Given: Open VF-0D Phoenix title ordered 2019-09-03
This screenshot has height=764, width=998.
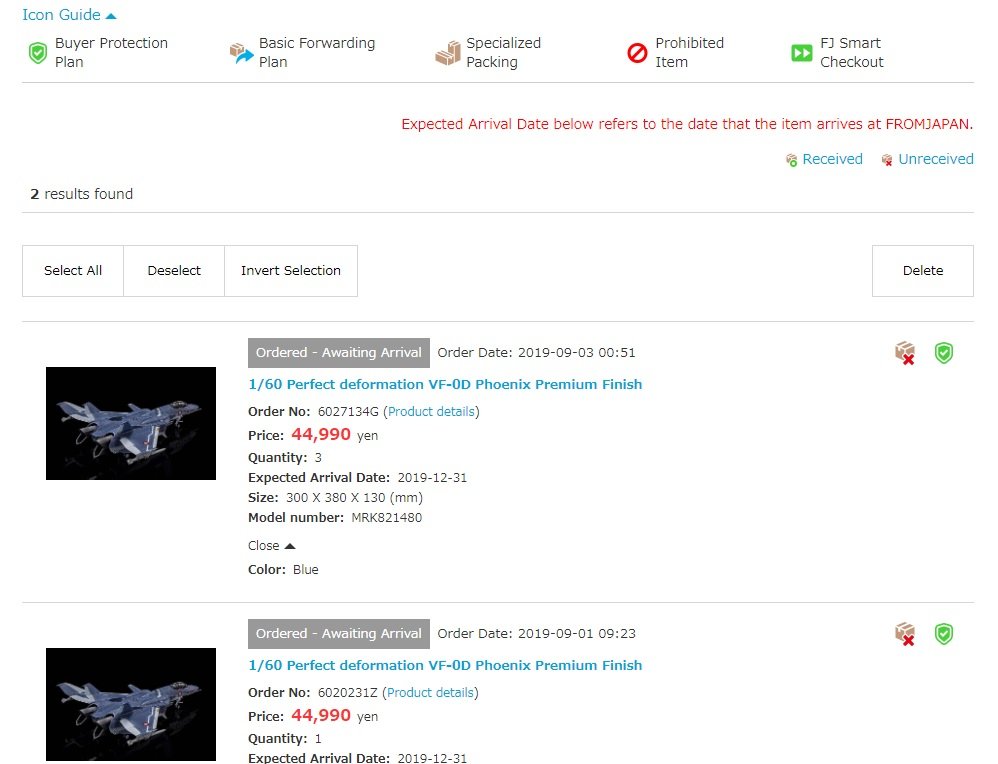Looking at the screenshot, I should coord(445,385).
